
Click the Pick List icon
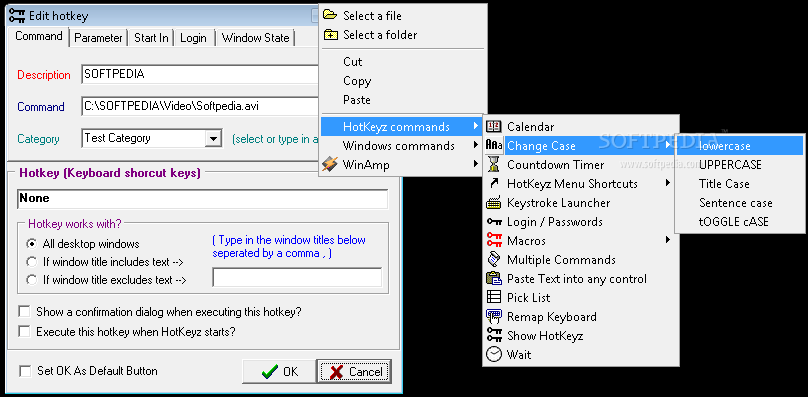(x=494, y=297)
